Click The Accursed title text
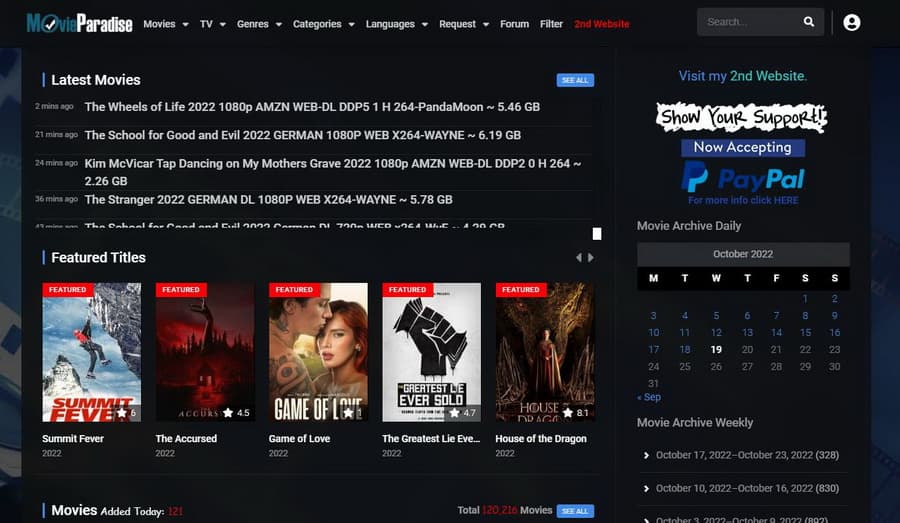The image size is (900, 523). click(x=186, y=439)
